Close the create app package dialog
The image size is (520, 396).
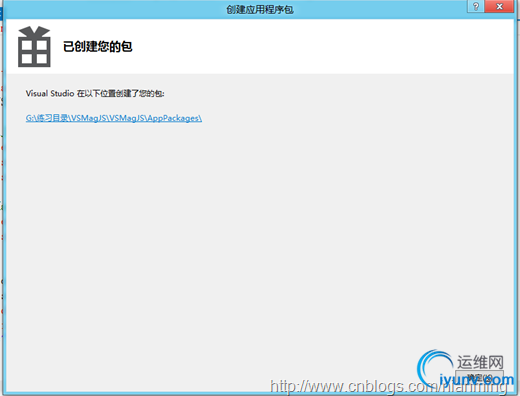tap(499, 6)
